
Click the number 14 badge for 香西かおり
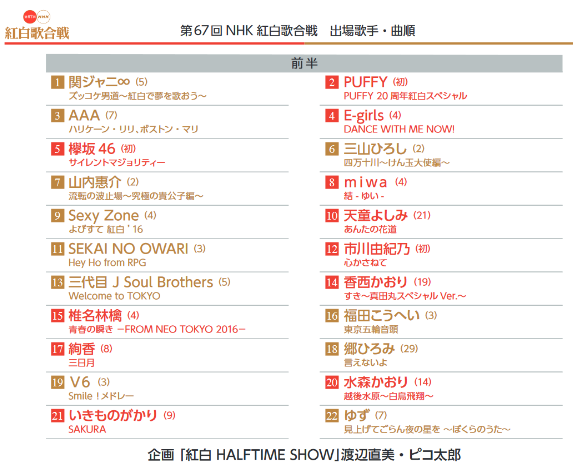332,282
